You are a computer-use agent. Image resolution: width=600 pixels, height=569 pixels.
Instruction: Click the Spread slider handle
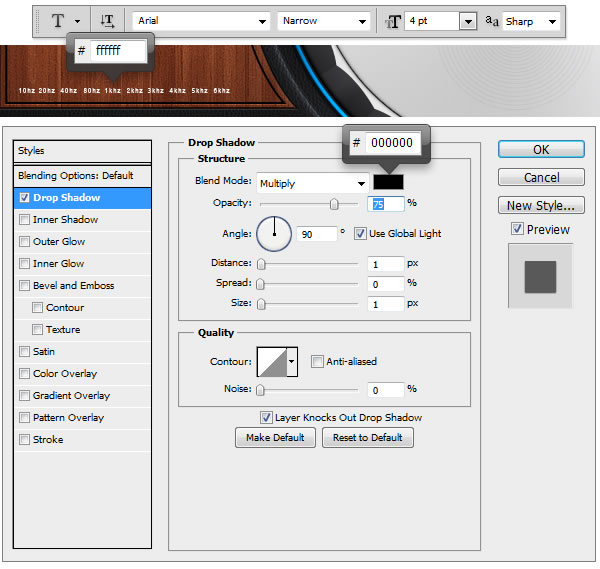click(260, 284)
